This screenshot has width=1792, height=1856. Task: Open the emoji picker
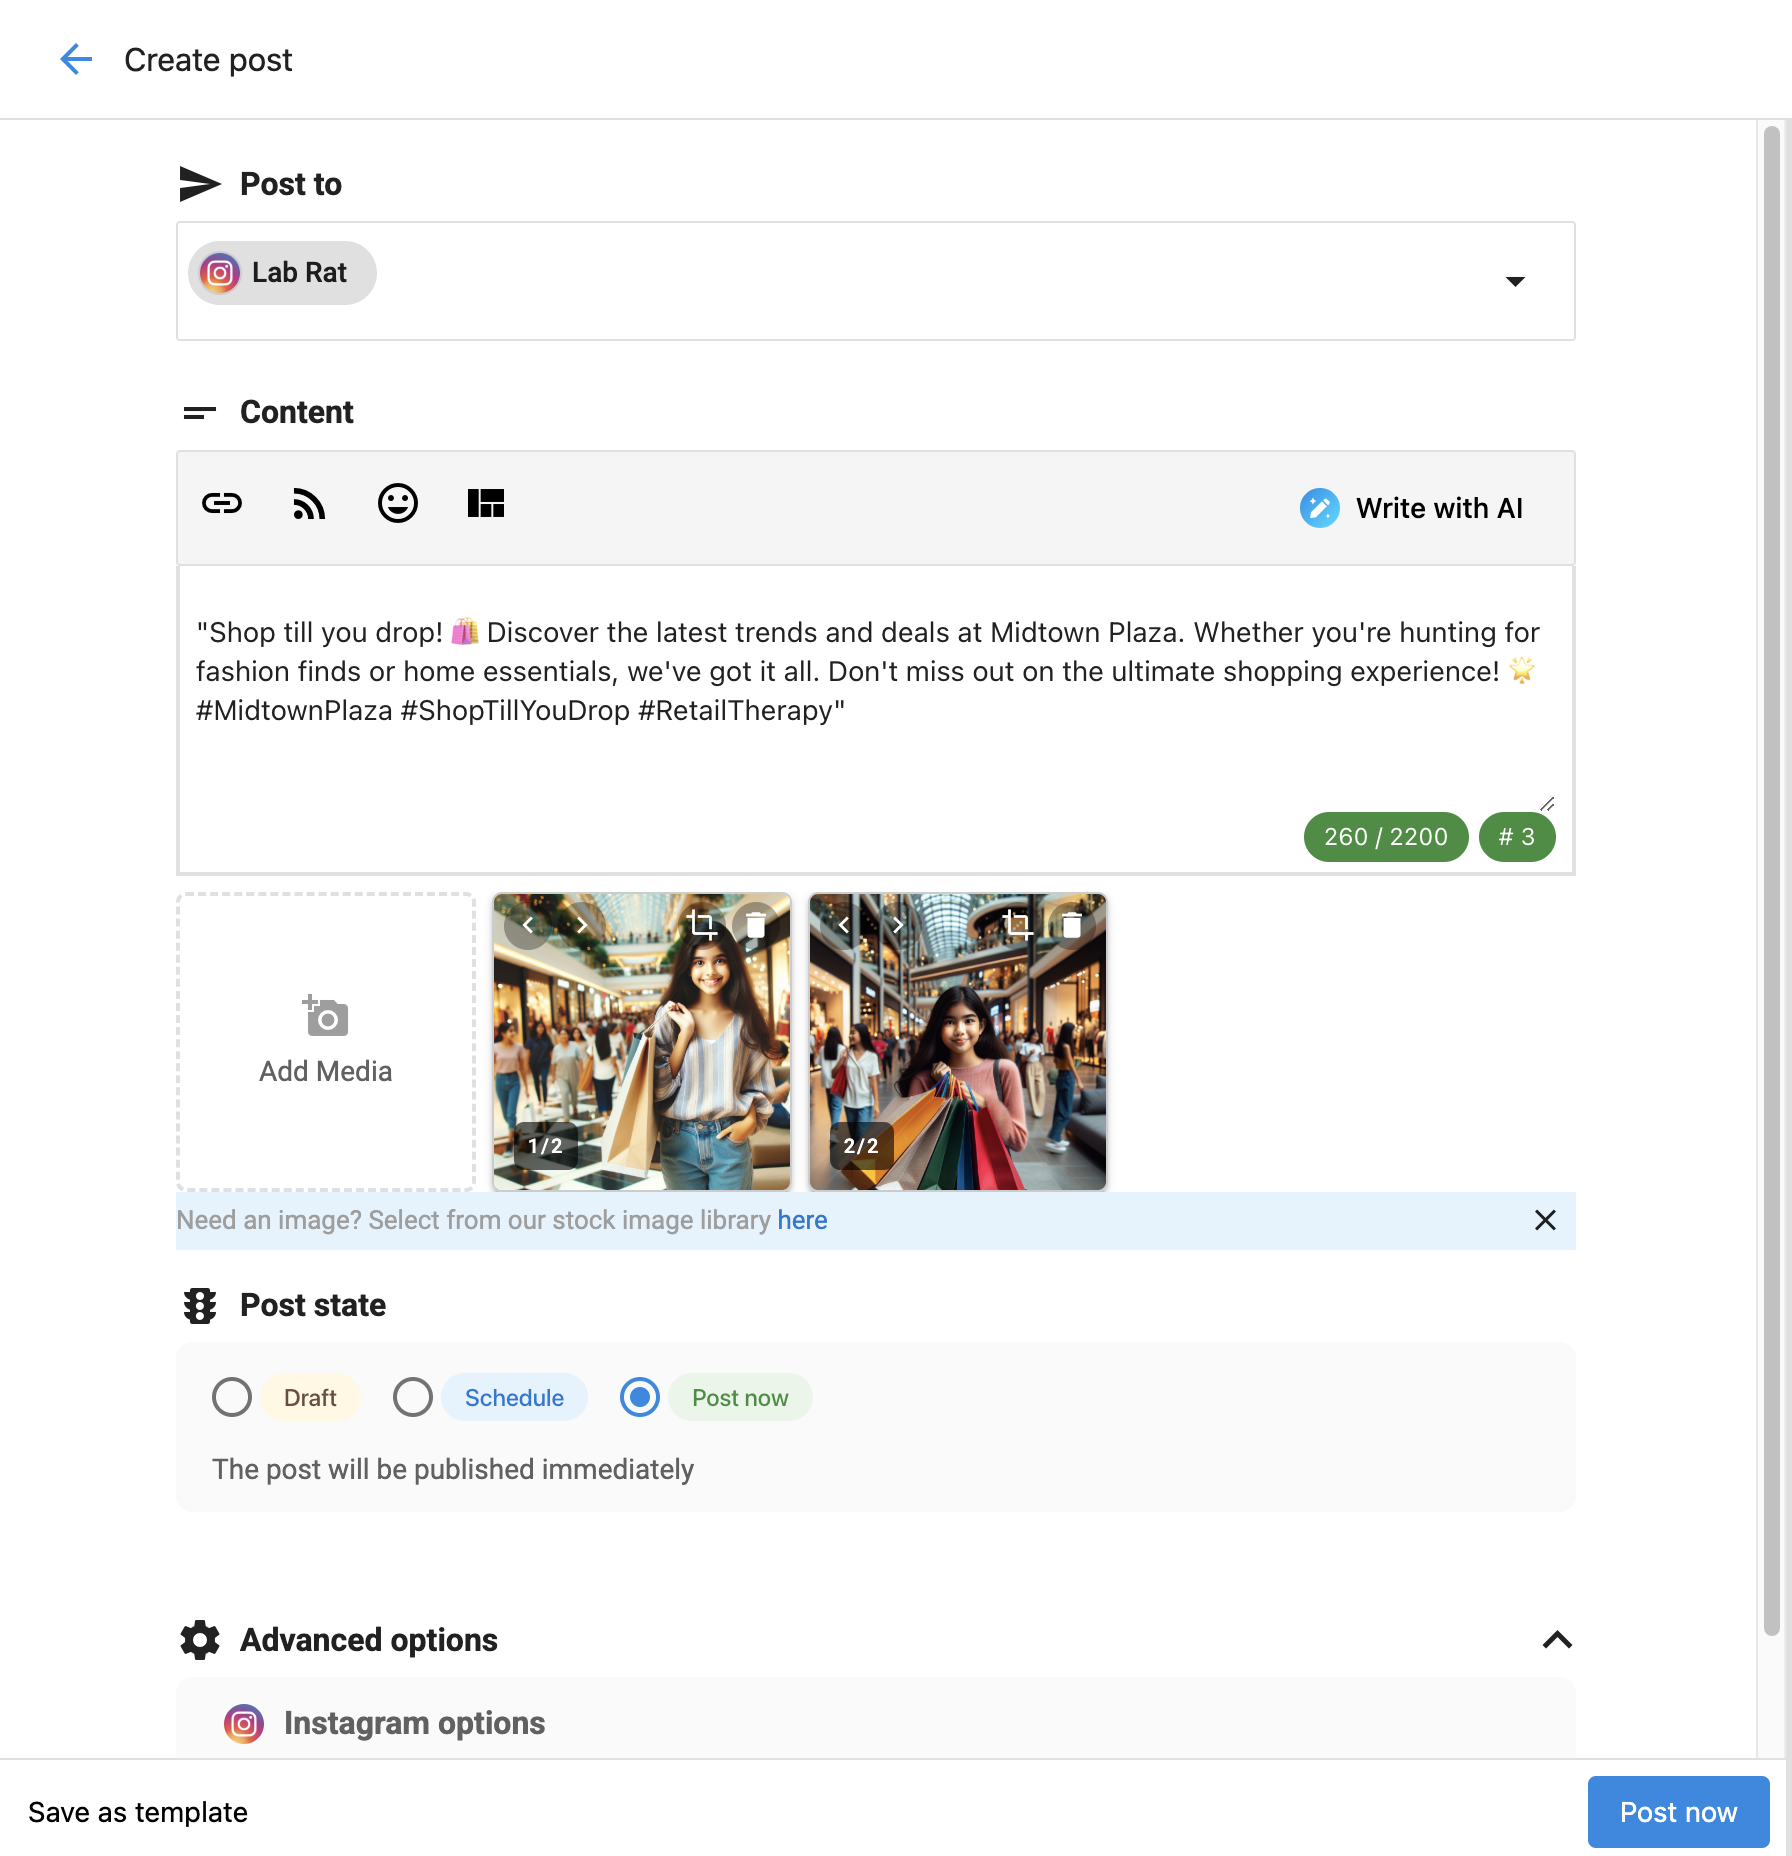point(397,503)
